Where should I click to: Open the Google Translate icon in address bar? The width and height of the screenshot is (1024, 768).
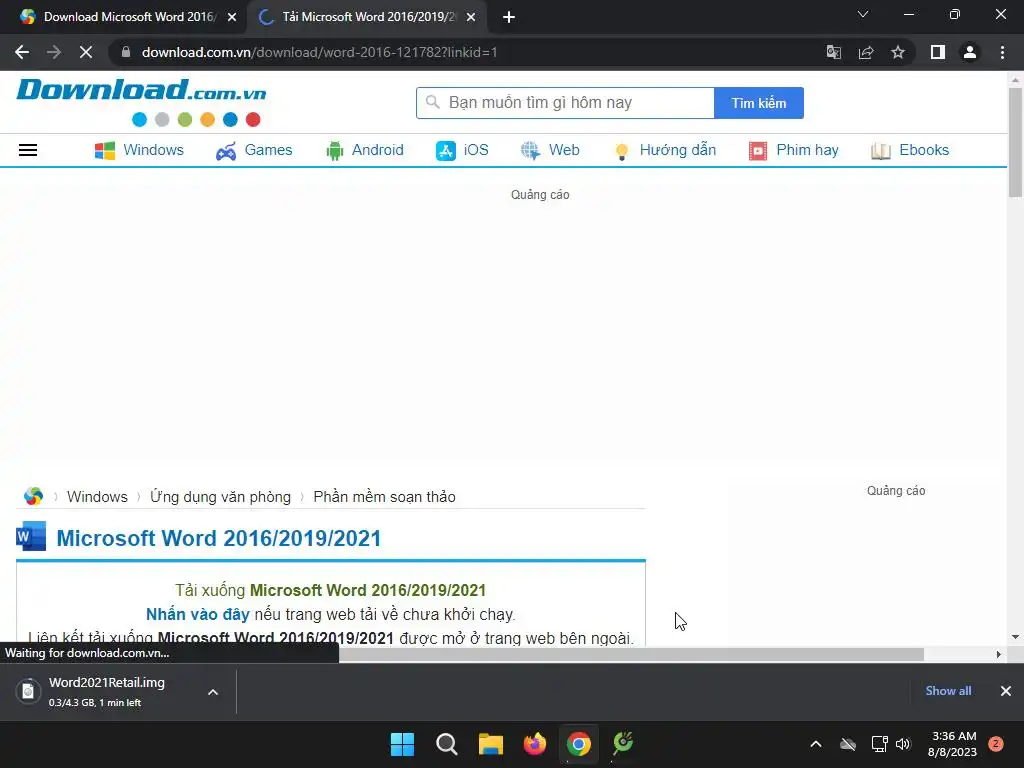pos(834,52)
